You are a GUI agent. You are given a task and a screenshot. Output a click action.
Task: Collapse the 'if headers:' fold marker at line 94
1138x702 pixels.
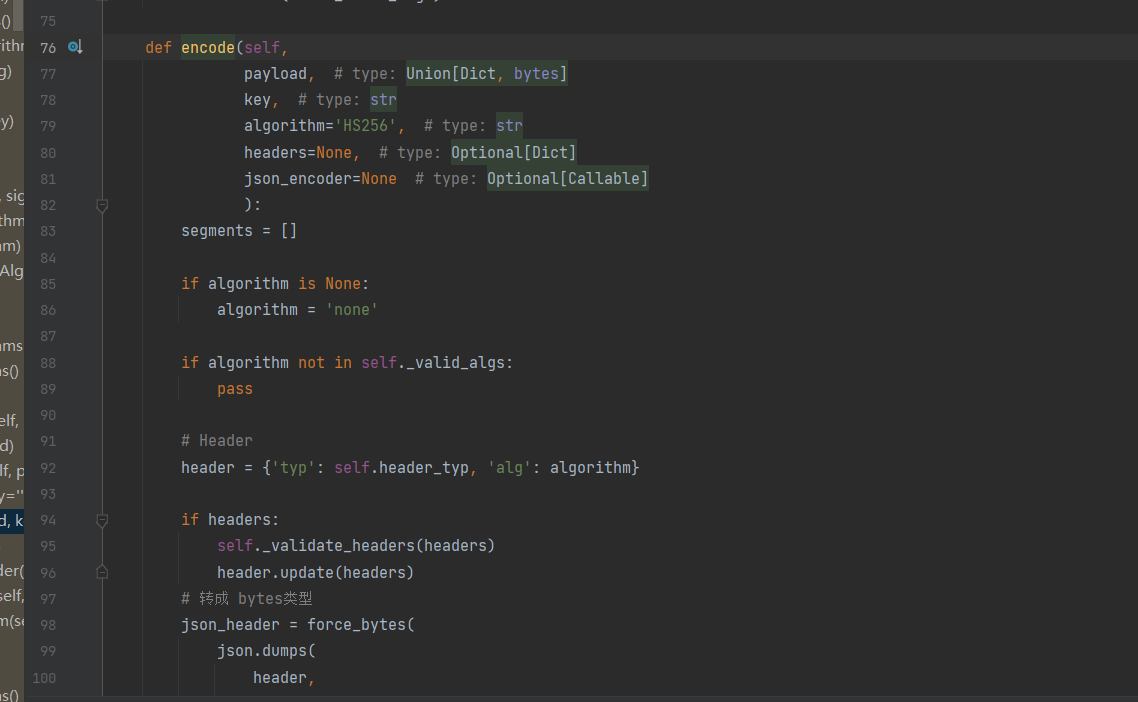click(x=102, y=521)
